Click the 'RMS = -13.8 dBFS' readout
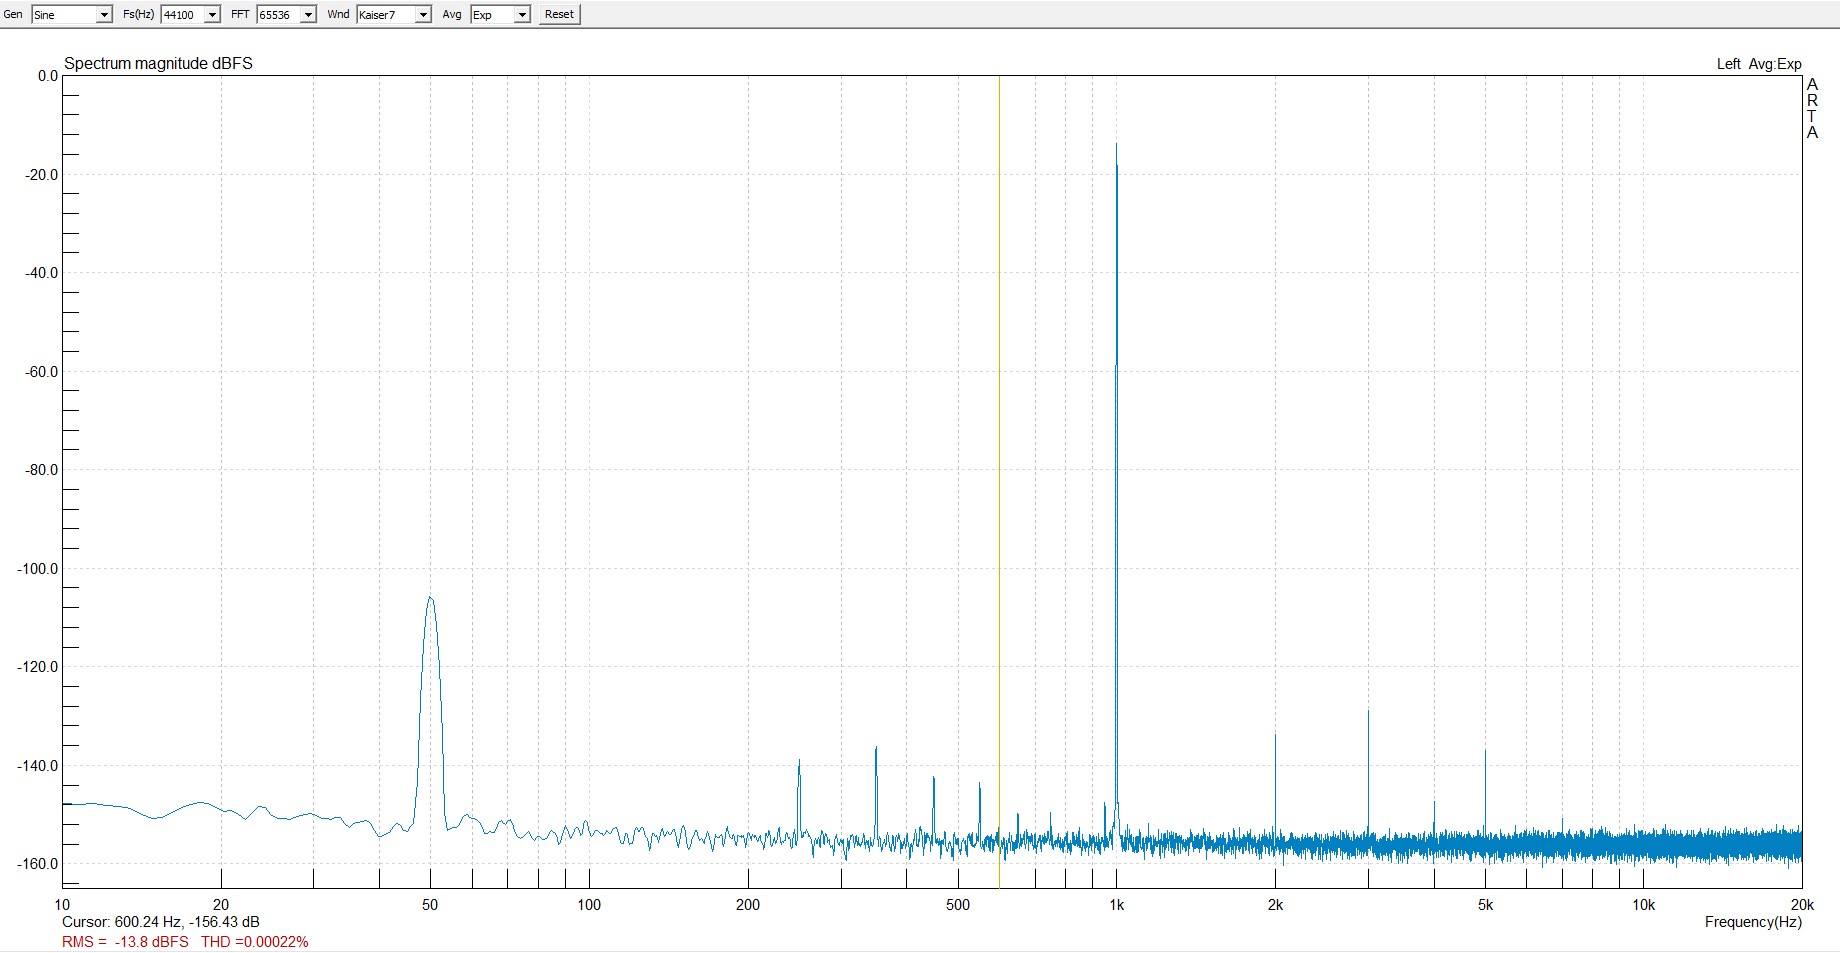This screenshot has width=1840, height=953. 125,942
